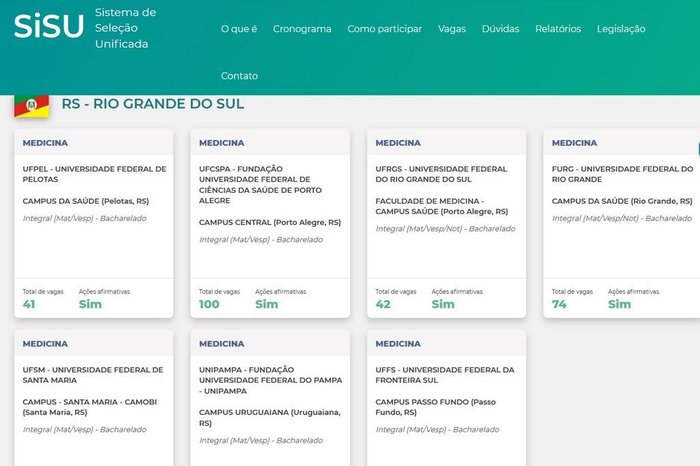Screen dimensions: 700x466
Task: Open the 'O que é' menu item
Action: (239, 29)
